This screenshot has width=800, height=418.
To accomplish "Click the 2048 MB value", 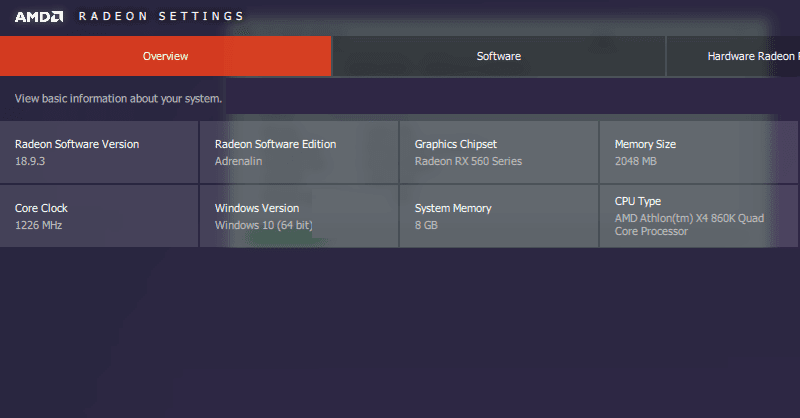I will [x=636, y=161].
